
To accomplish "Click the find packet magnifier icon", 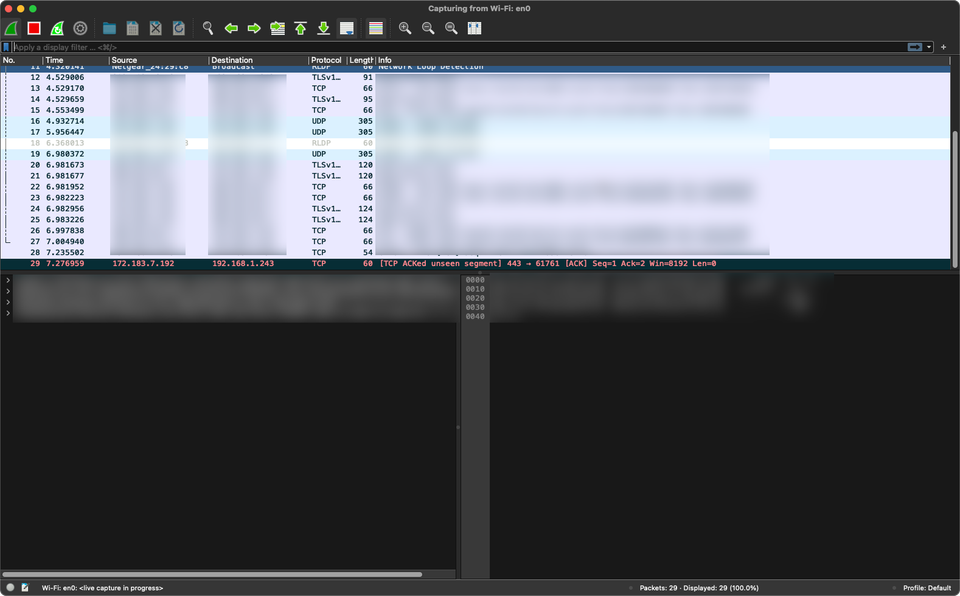I will click(x=208, y=28).
